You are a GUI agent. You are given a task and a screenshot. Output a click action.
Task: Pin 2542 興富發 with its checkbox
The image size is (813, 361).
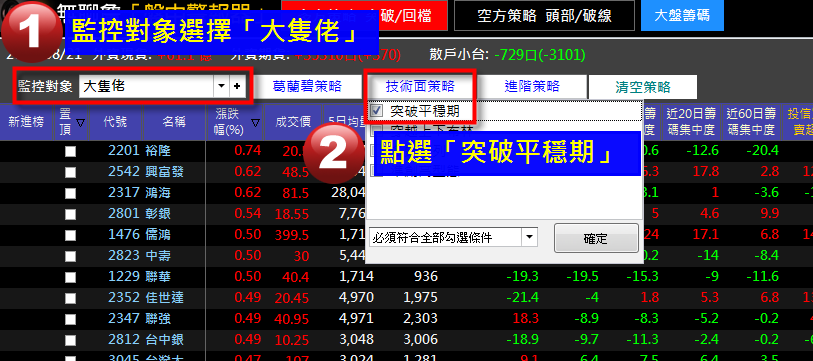71,172
